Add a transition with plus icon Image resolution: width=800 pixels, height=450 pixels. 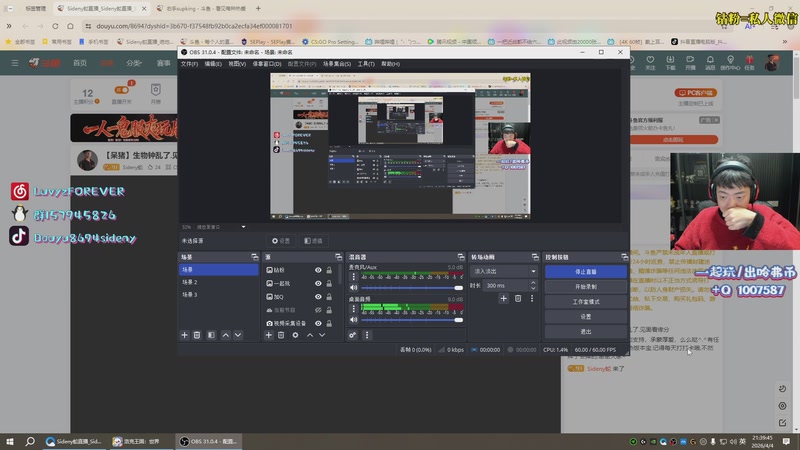pyautogui.click(x=504, y=298)
